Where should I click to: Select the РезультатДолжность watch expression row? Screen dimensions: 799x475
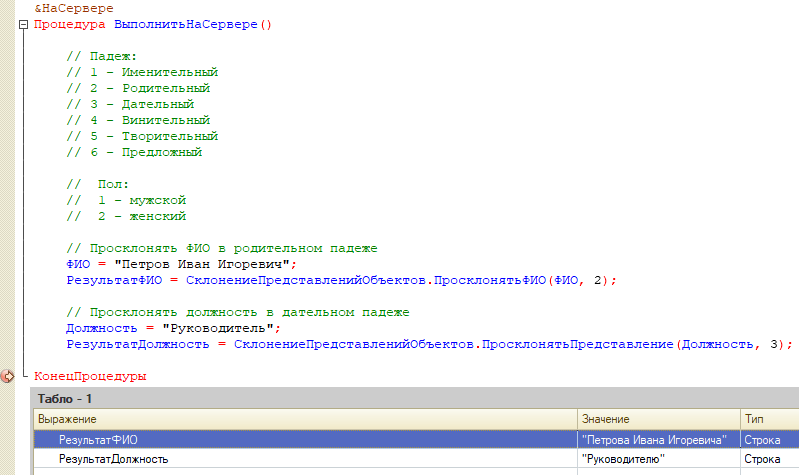(112, 458)
